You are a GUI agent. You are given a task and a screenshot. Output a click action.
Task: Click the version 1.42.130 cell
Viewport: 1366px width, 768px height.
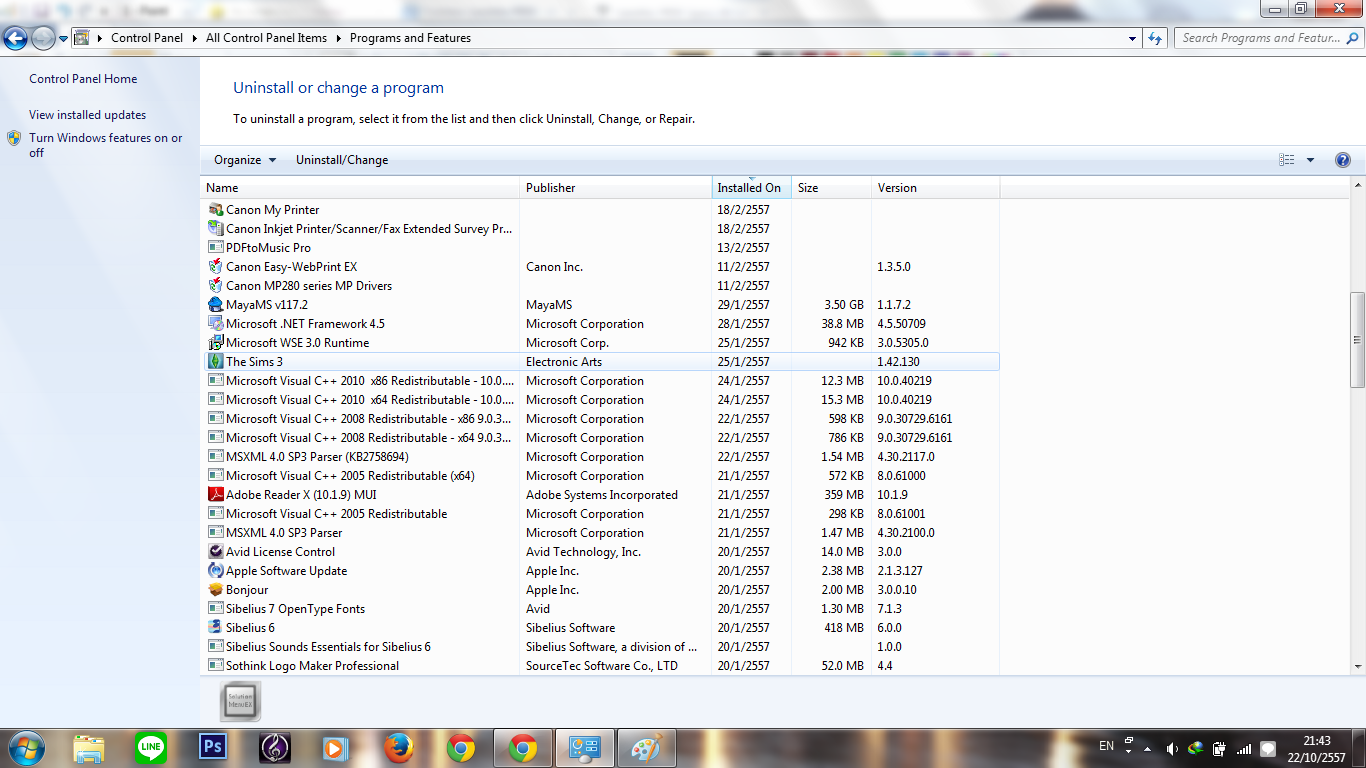[x=898, y=362]
